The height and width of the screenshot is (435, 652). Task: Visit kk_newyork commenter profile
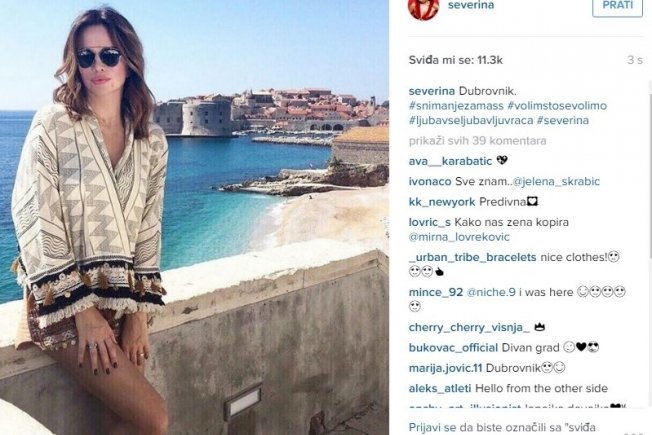(442, 202)
